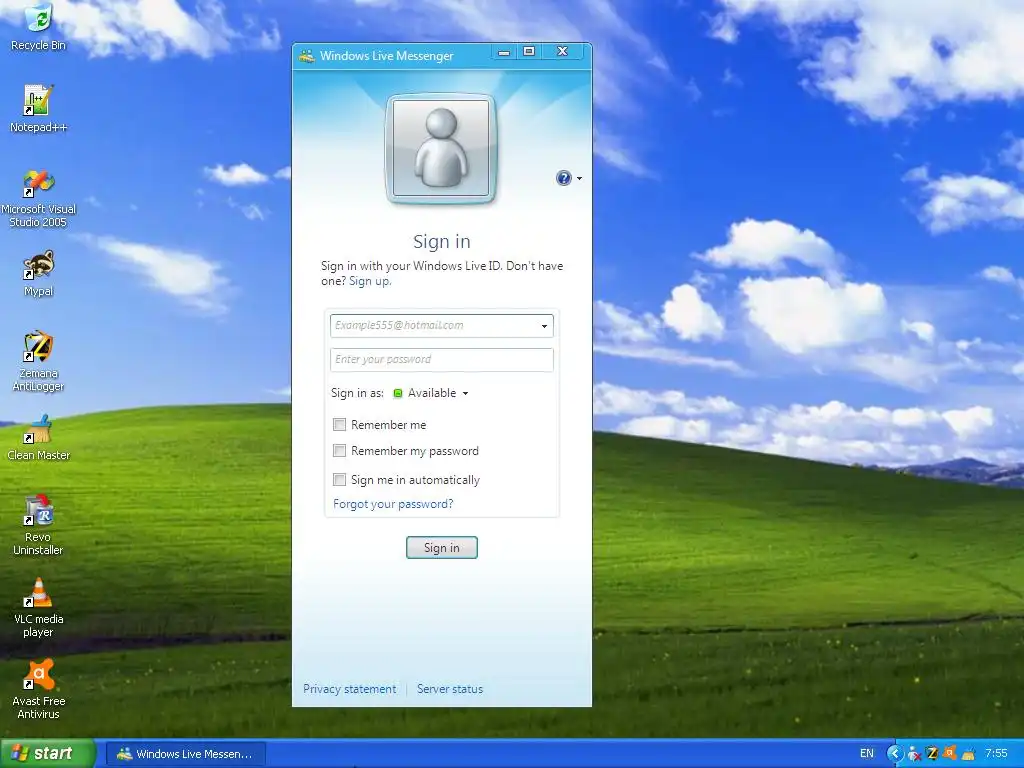Expand hidden tray icons with arrow
This screenshot has height=768, width=1024.
(x=895, y=753)
